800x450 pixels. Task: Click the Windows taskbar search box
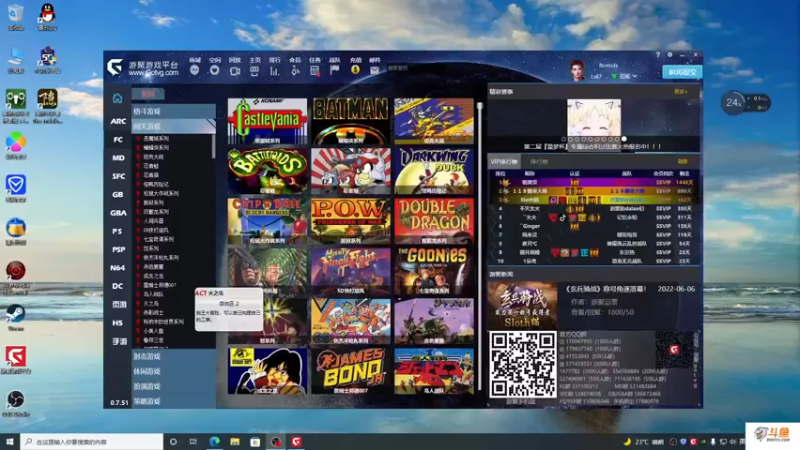click(92, 442)
